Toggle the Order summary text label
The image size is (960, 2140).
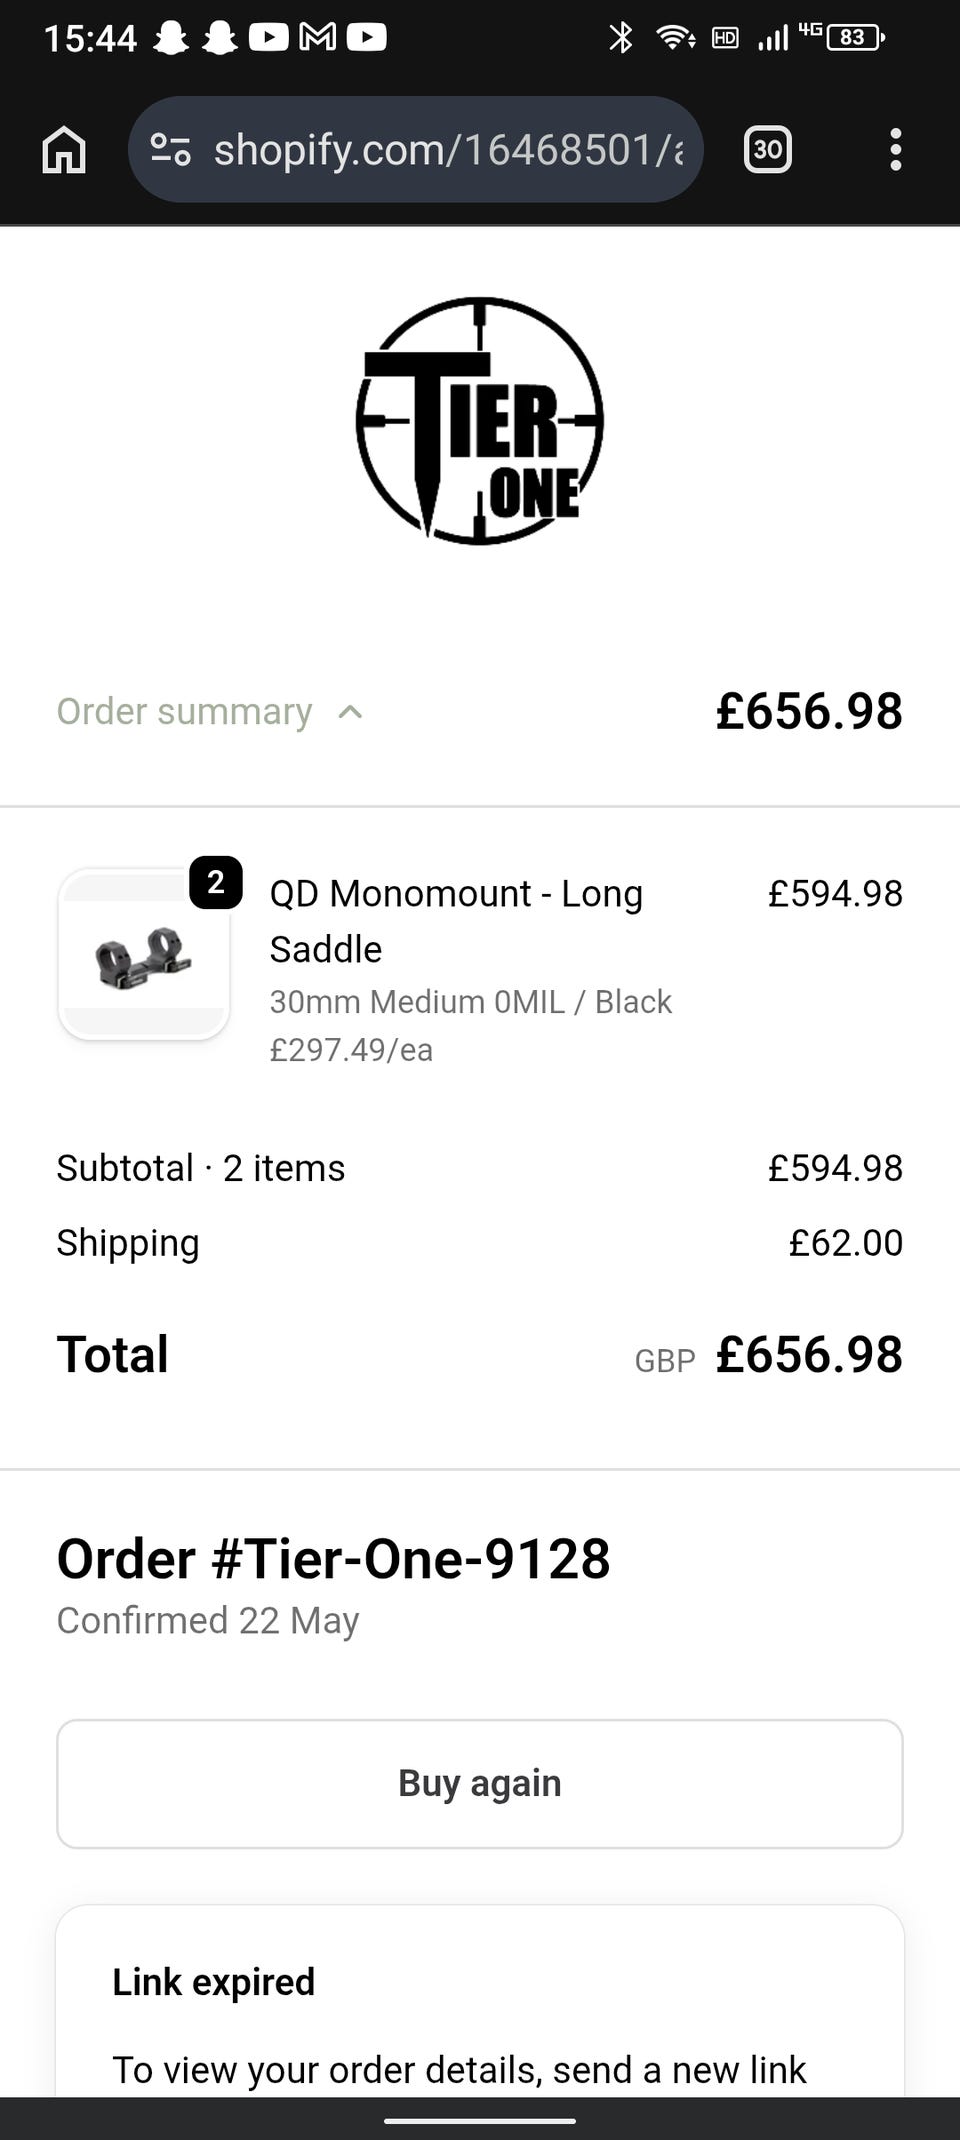[x=184, y=712]
